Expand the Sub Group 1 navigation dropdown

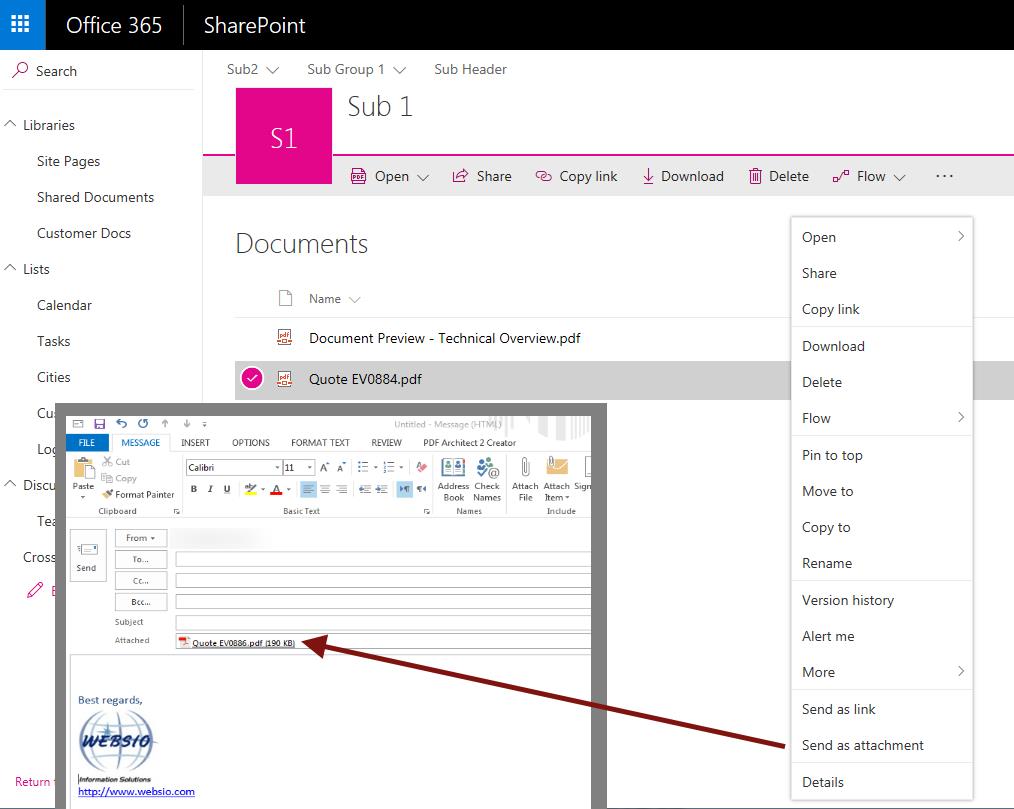[400, 70]
